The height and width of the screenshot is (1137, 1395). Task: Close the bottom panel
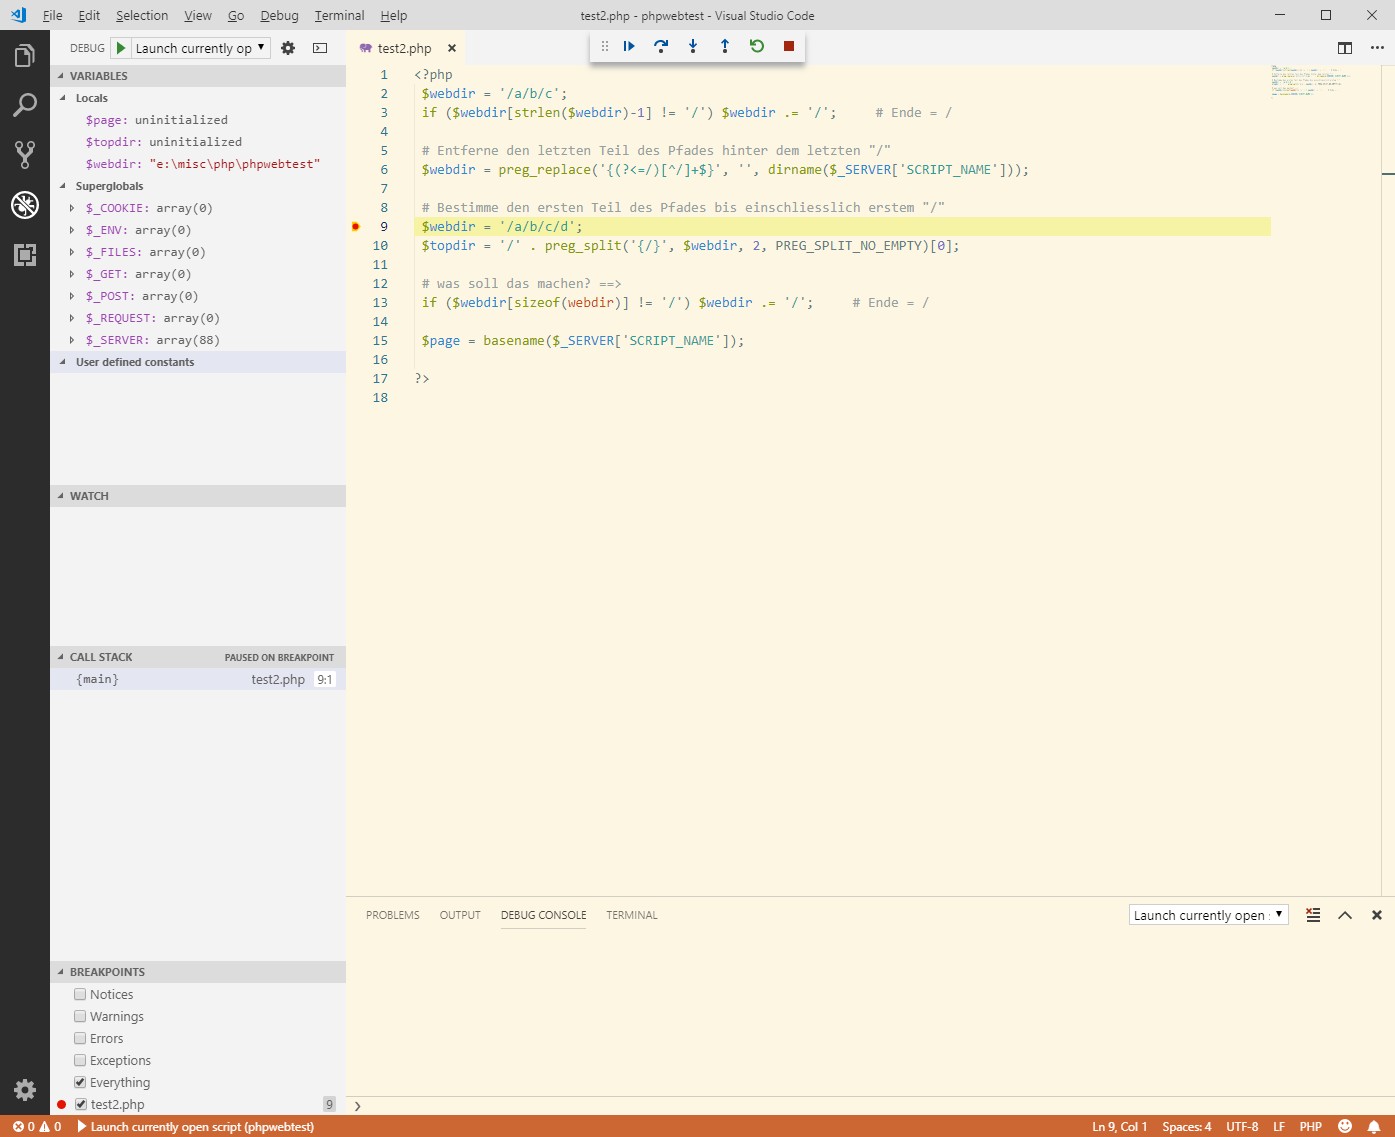(1377, 915)
